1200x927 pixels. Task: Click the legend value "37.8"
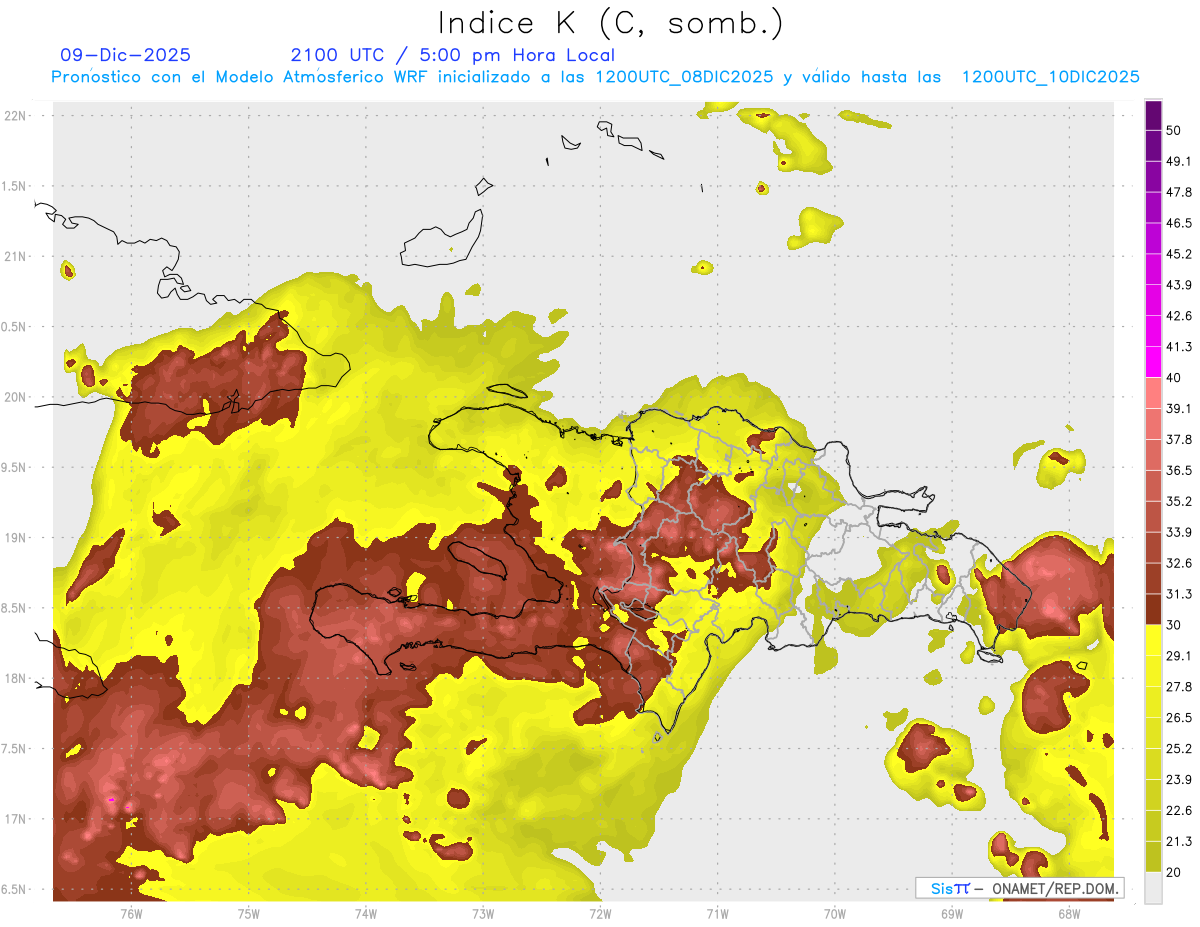point(1179,440)
